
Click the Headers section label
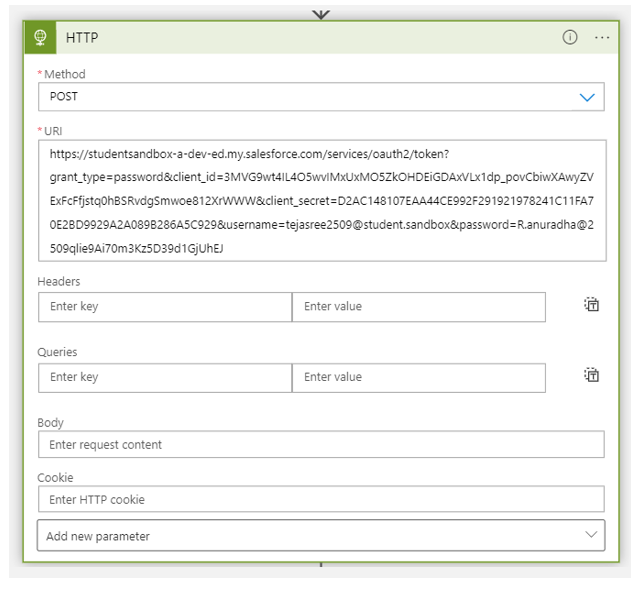(59, 282)
